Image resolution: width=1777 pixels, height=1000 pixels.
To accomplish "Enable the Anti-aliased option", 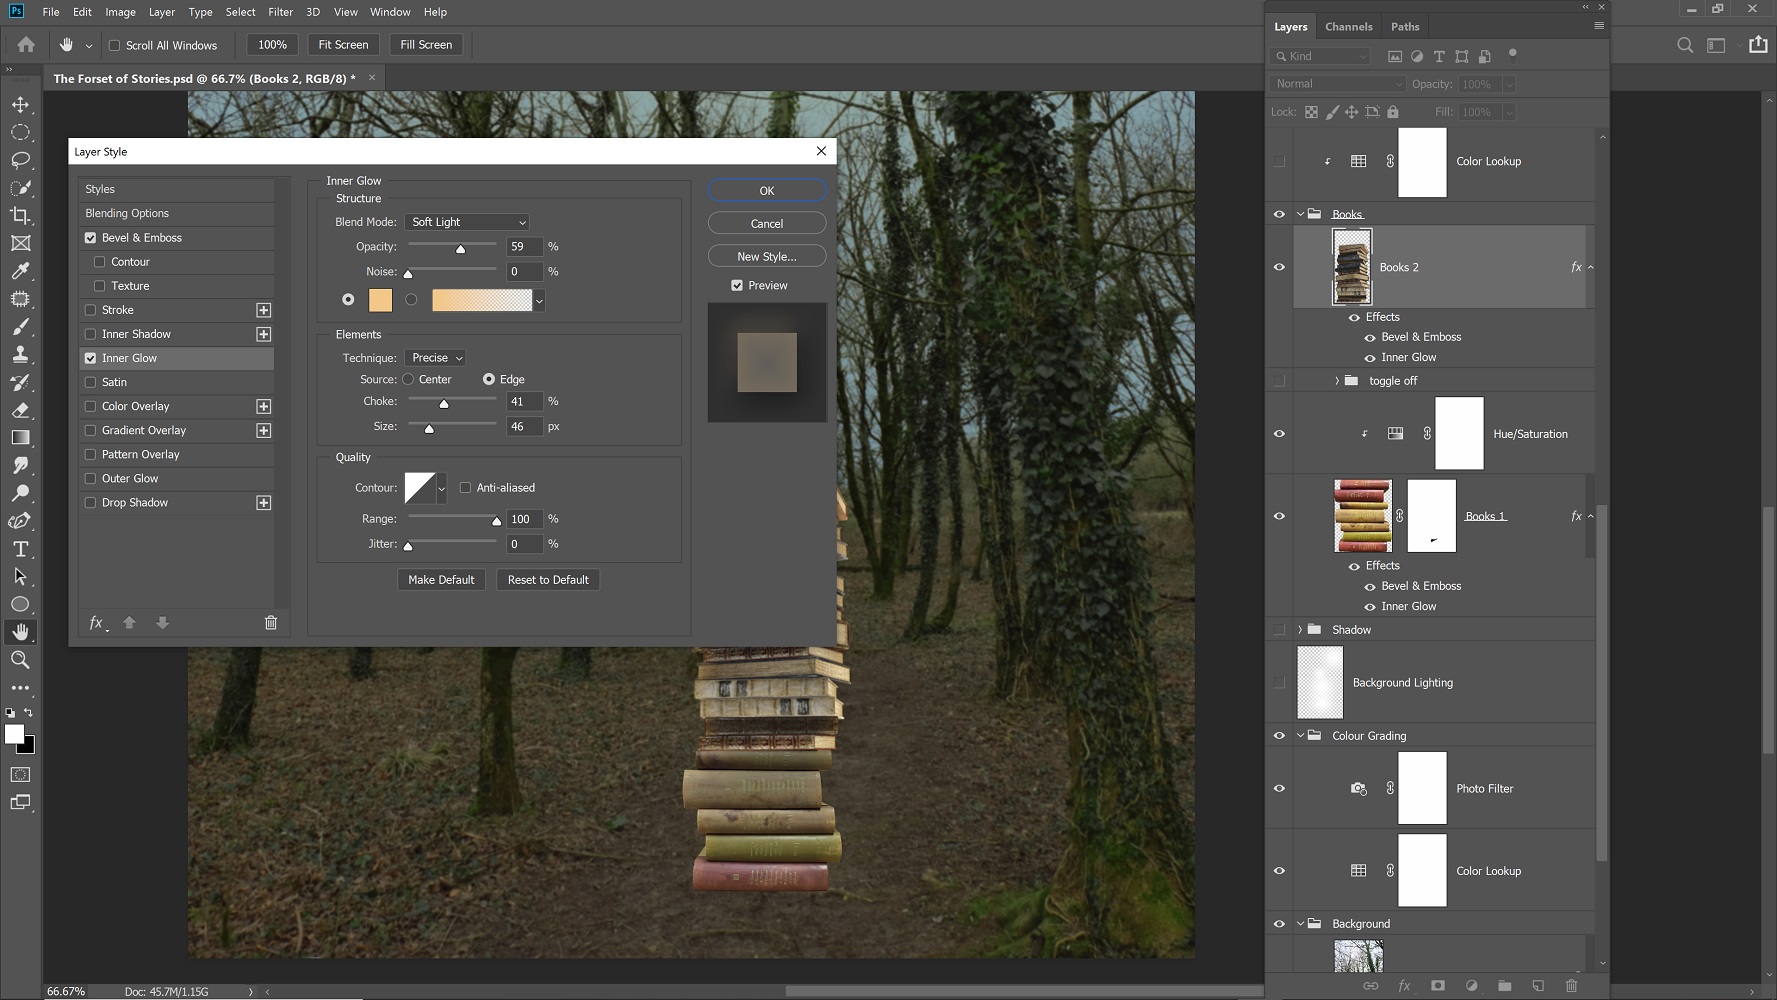I will tap(465, 487).
